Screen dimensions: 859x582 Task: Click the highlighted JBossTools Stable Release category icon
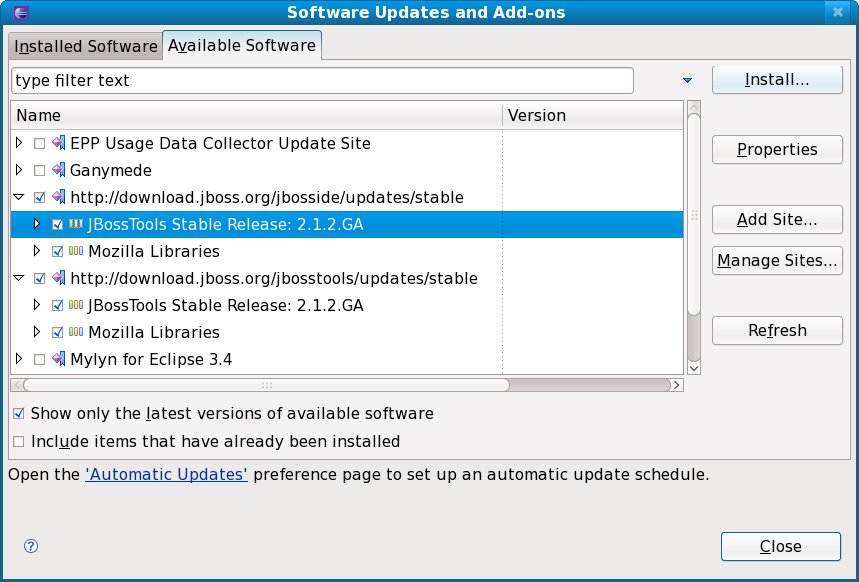pos(76,225)
